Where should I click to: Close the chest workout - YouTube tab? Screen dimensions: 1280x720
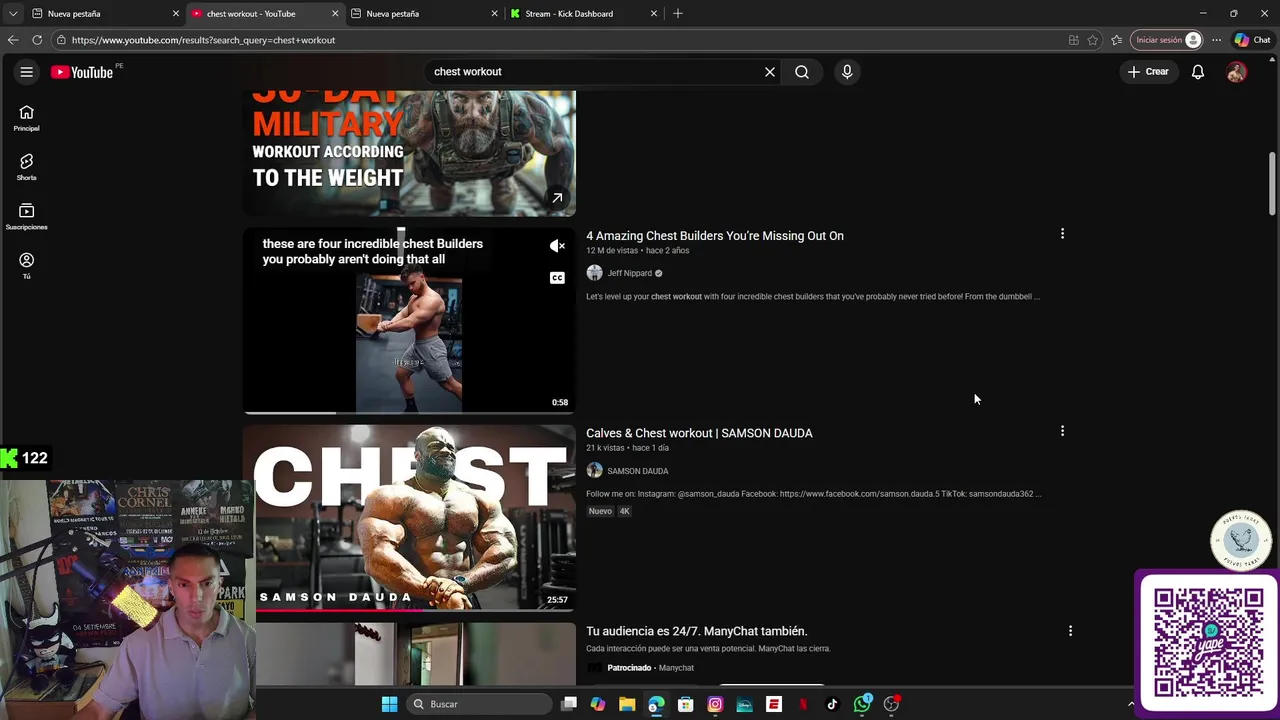(335, 14)
